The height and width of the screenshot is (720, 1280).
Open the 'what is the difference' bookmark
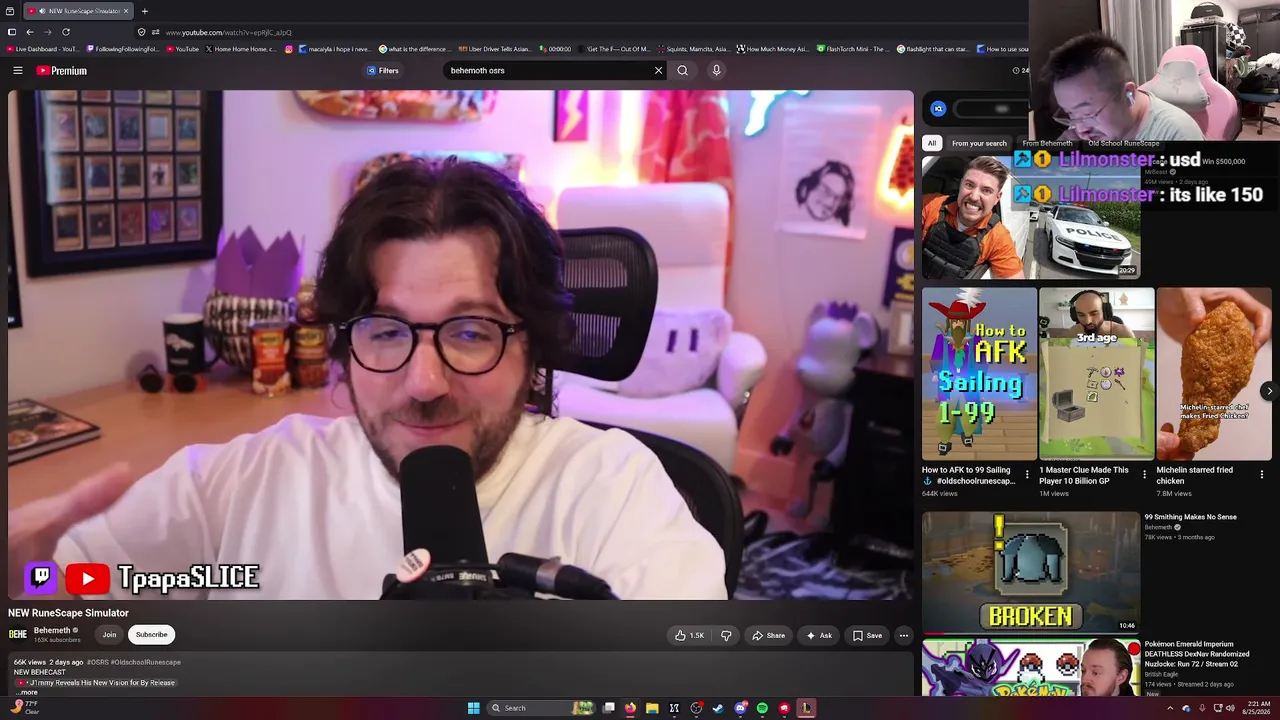pos(415,49)
